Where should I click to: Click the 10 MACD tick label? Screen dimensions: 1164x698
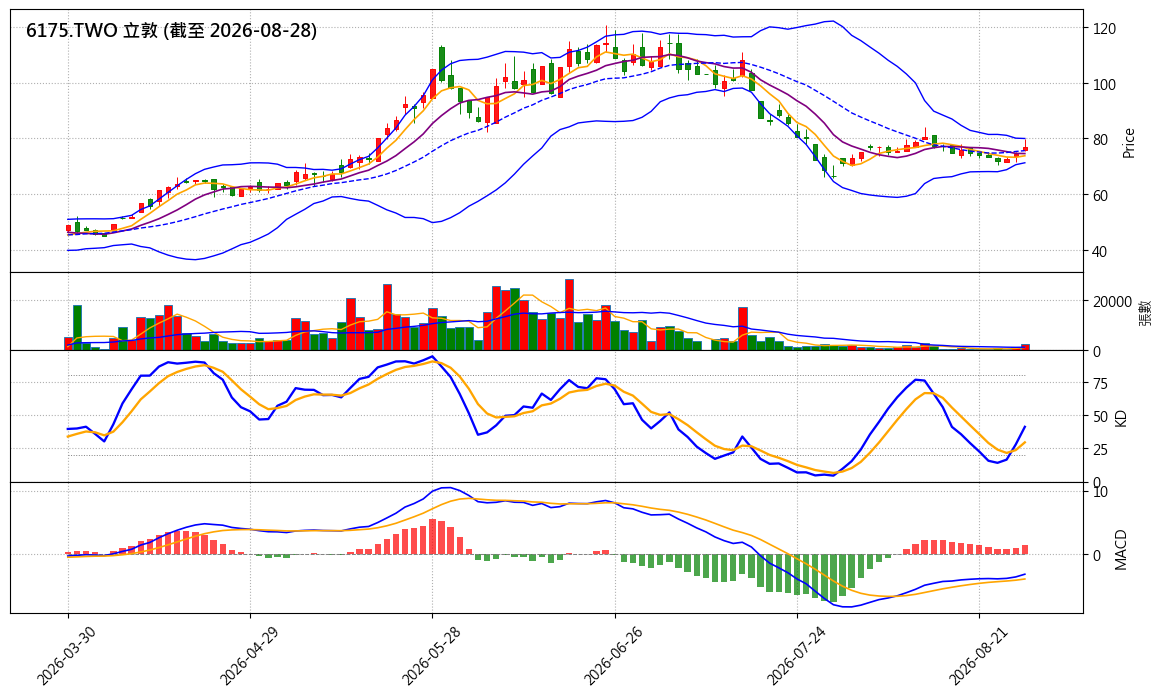(1100, 492)
